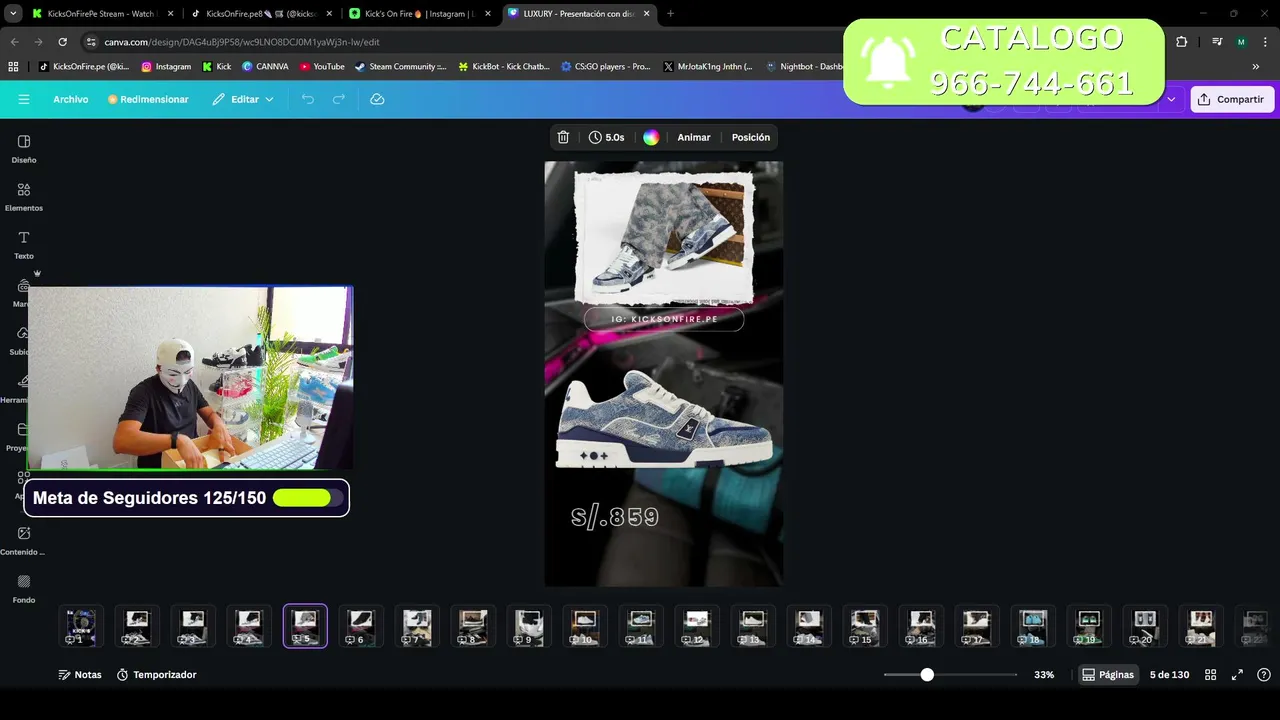Open the 5.0s page duration setting
Viewport: 1280px width, 720px height.
(x=607, y=137)
